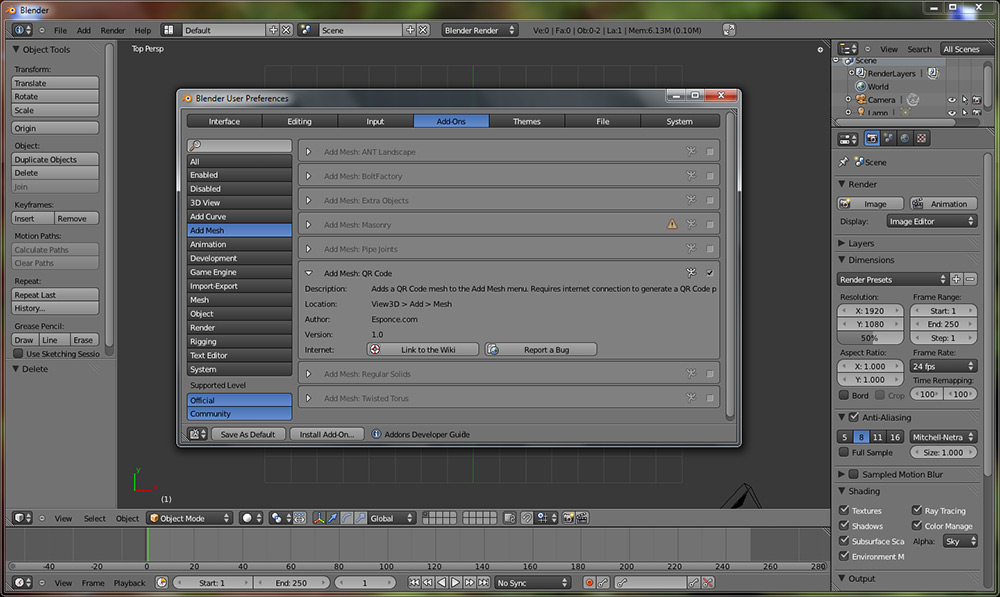The height and width of the screenshot is (597, 1000).
Task: Toggle fullscreen with the header back-to-previous icon
Action: [x=729, y=30]
